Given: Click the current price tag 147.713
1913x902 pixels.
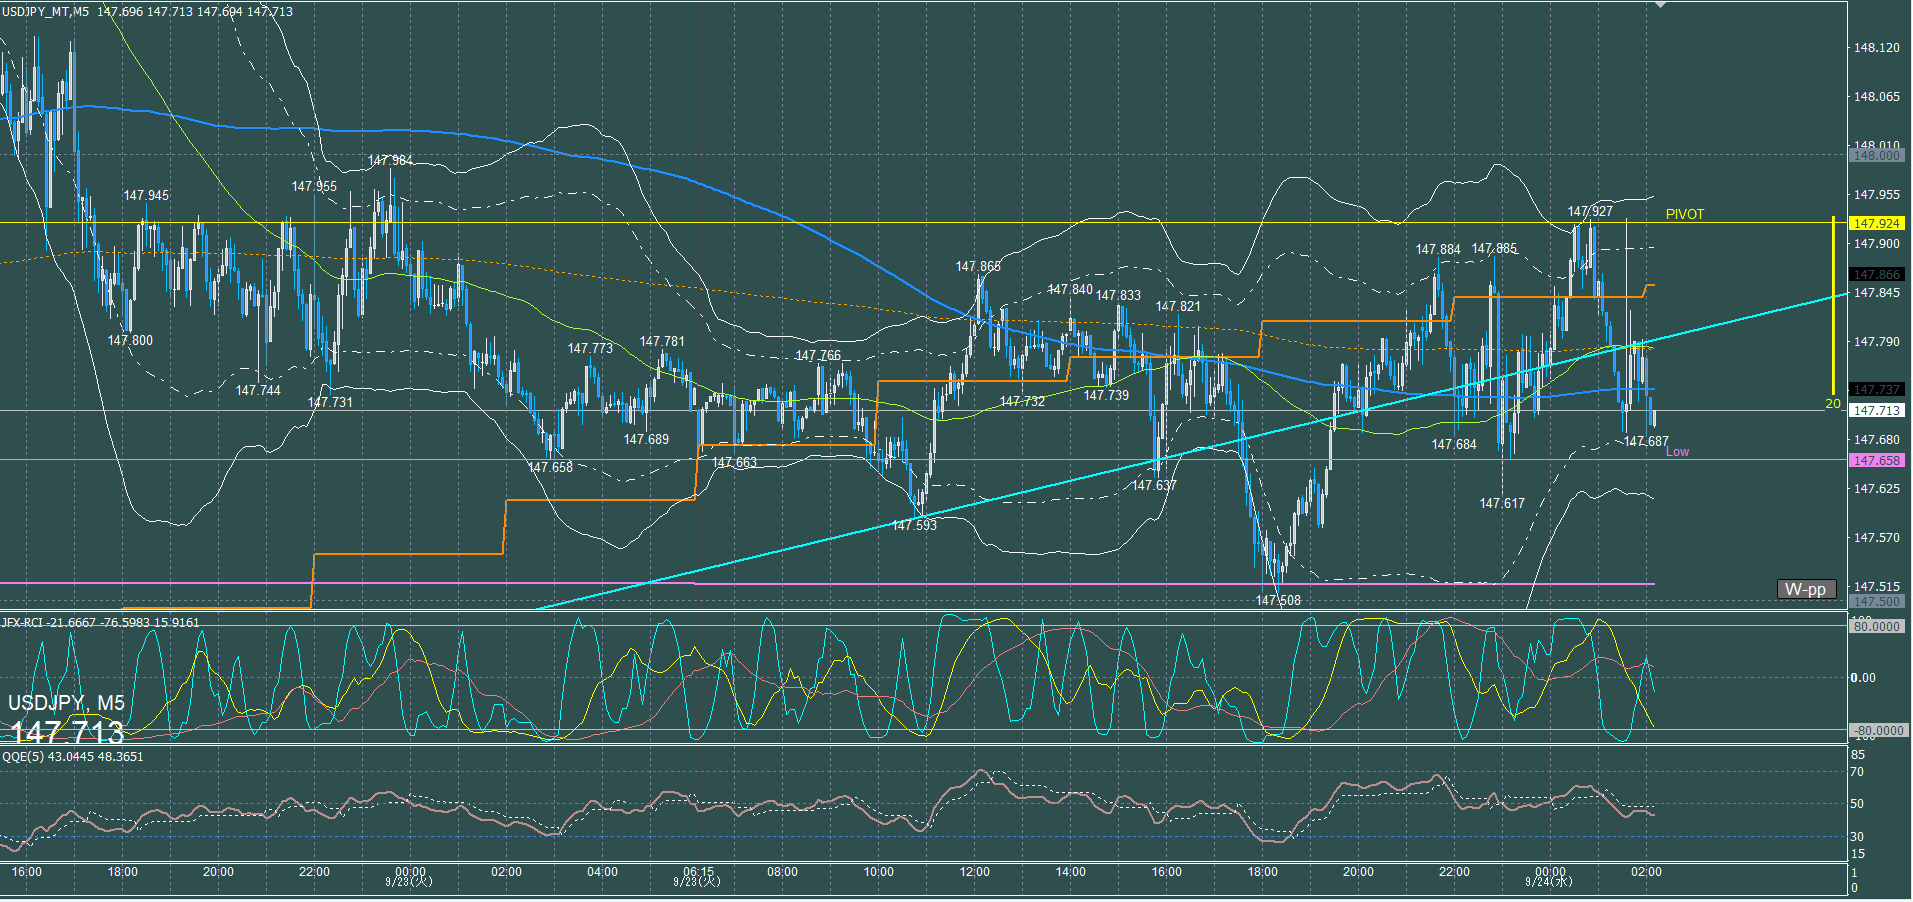Looking at the screenshot, I should (1876, 410).
